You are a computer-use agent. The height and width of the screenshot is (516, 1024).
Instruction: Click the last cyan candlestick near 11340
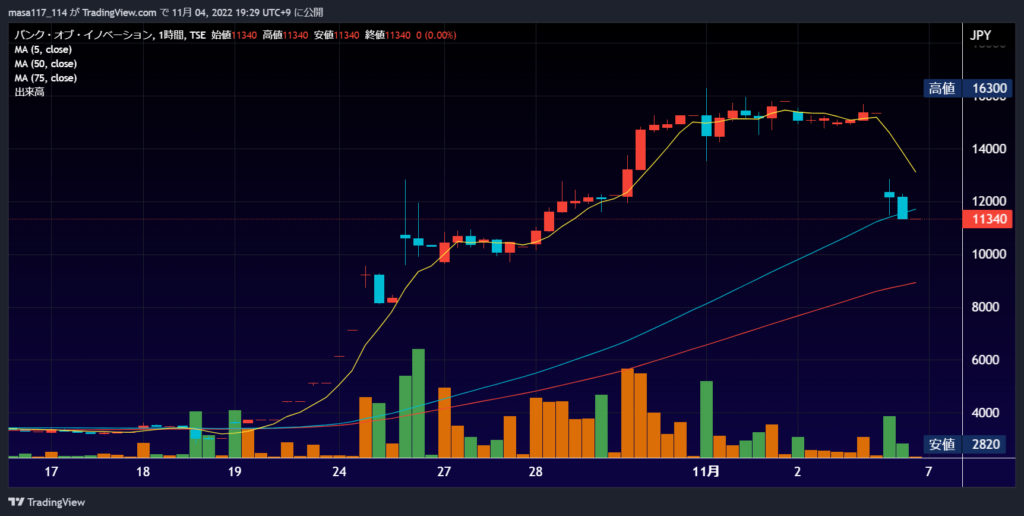[903, 207]
